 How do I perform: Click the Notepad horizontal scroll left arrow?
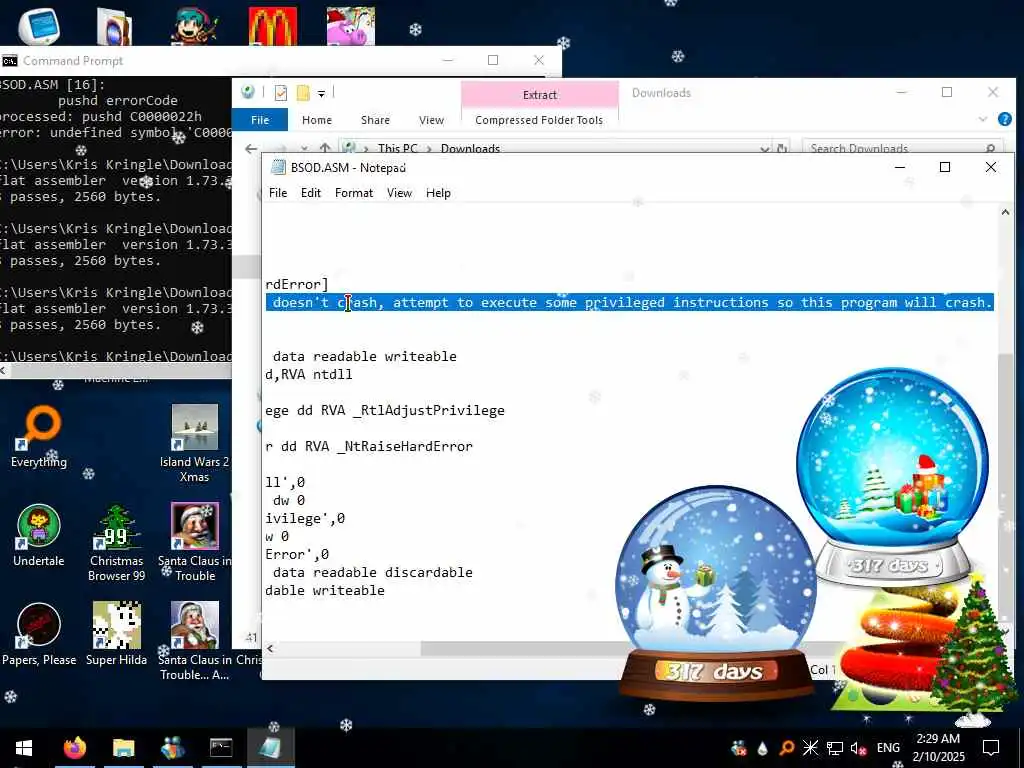[270, 648]
